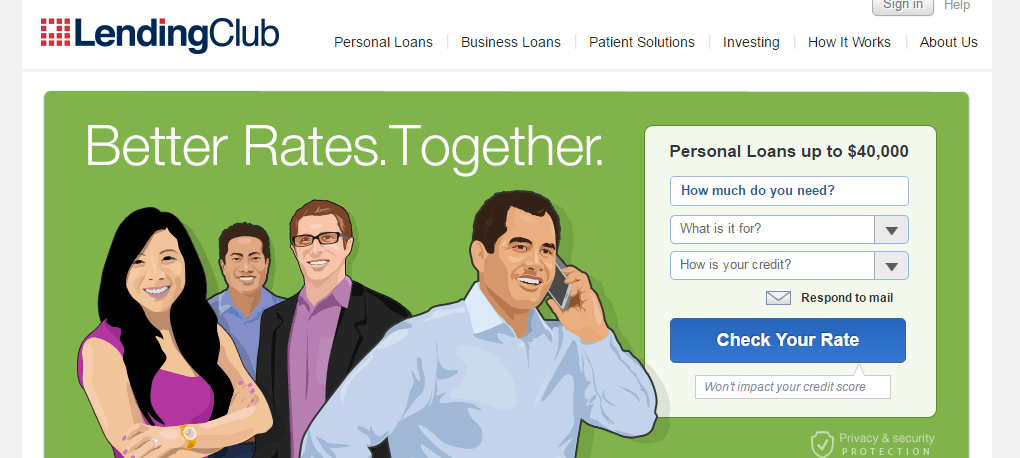This screenshot has height=458, width=1020.
Task: Focus the 'How much do you need?' field
Action: [x=789, y=191]
